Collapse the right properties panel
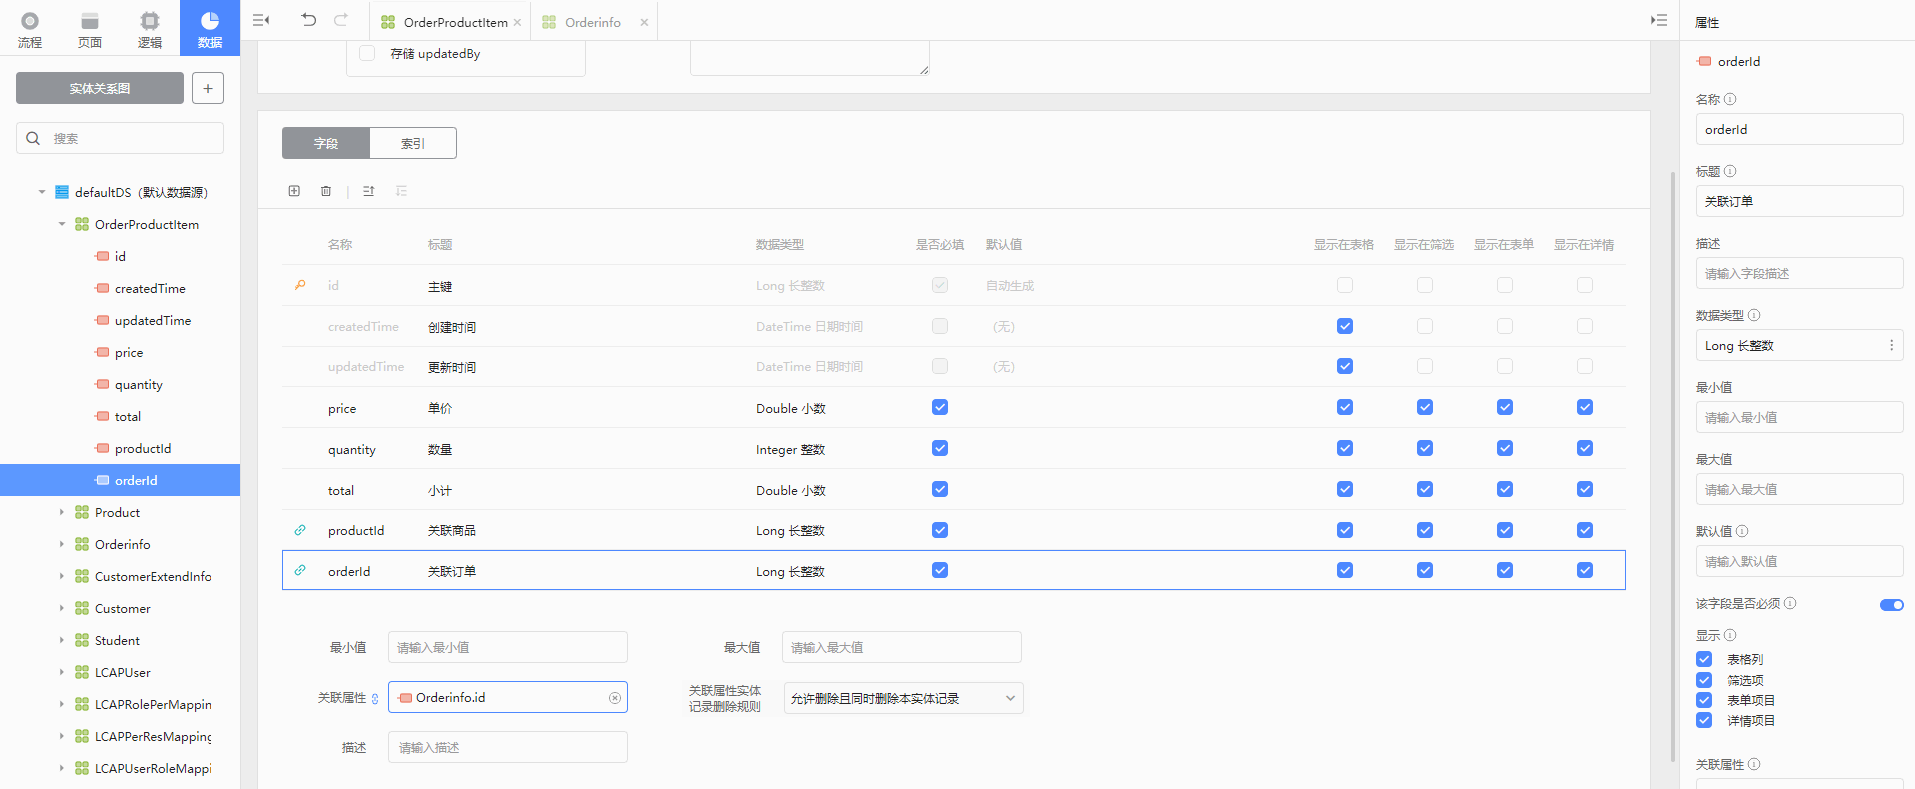Screen dimensions: 1915x789 [1659, 20]
